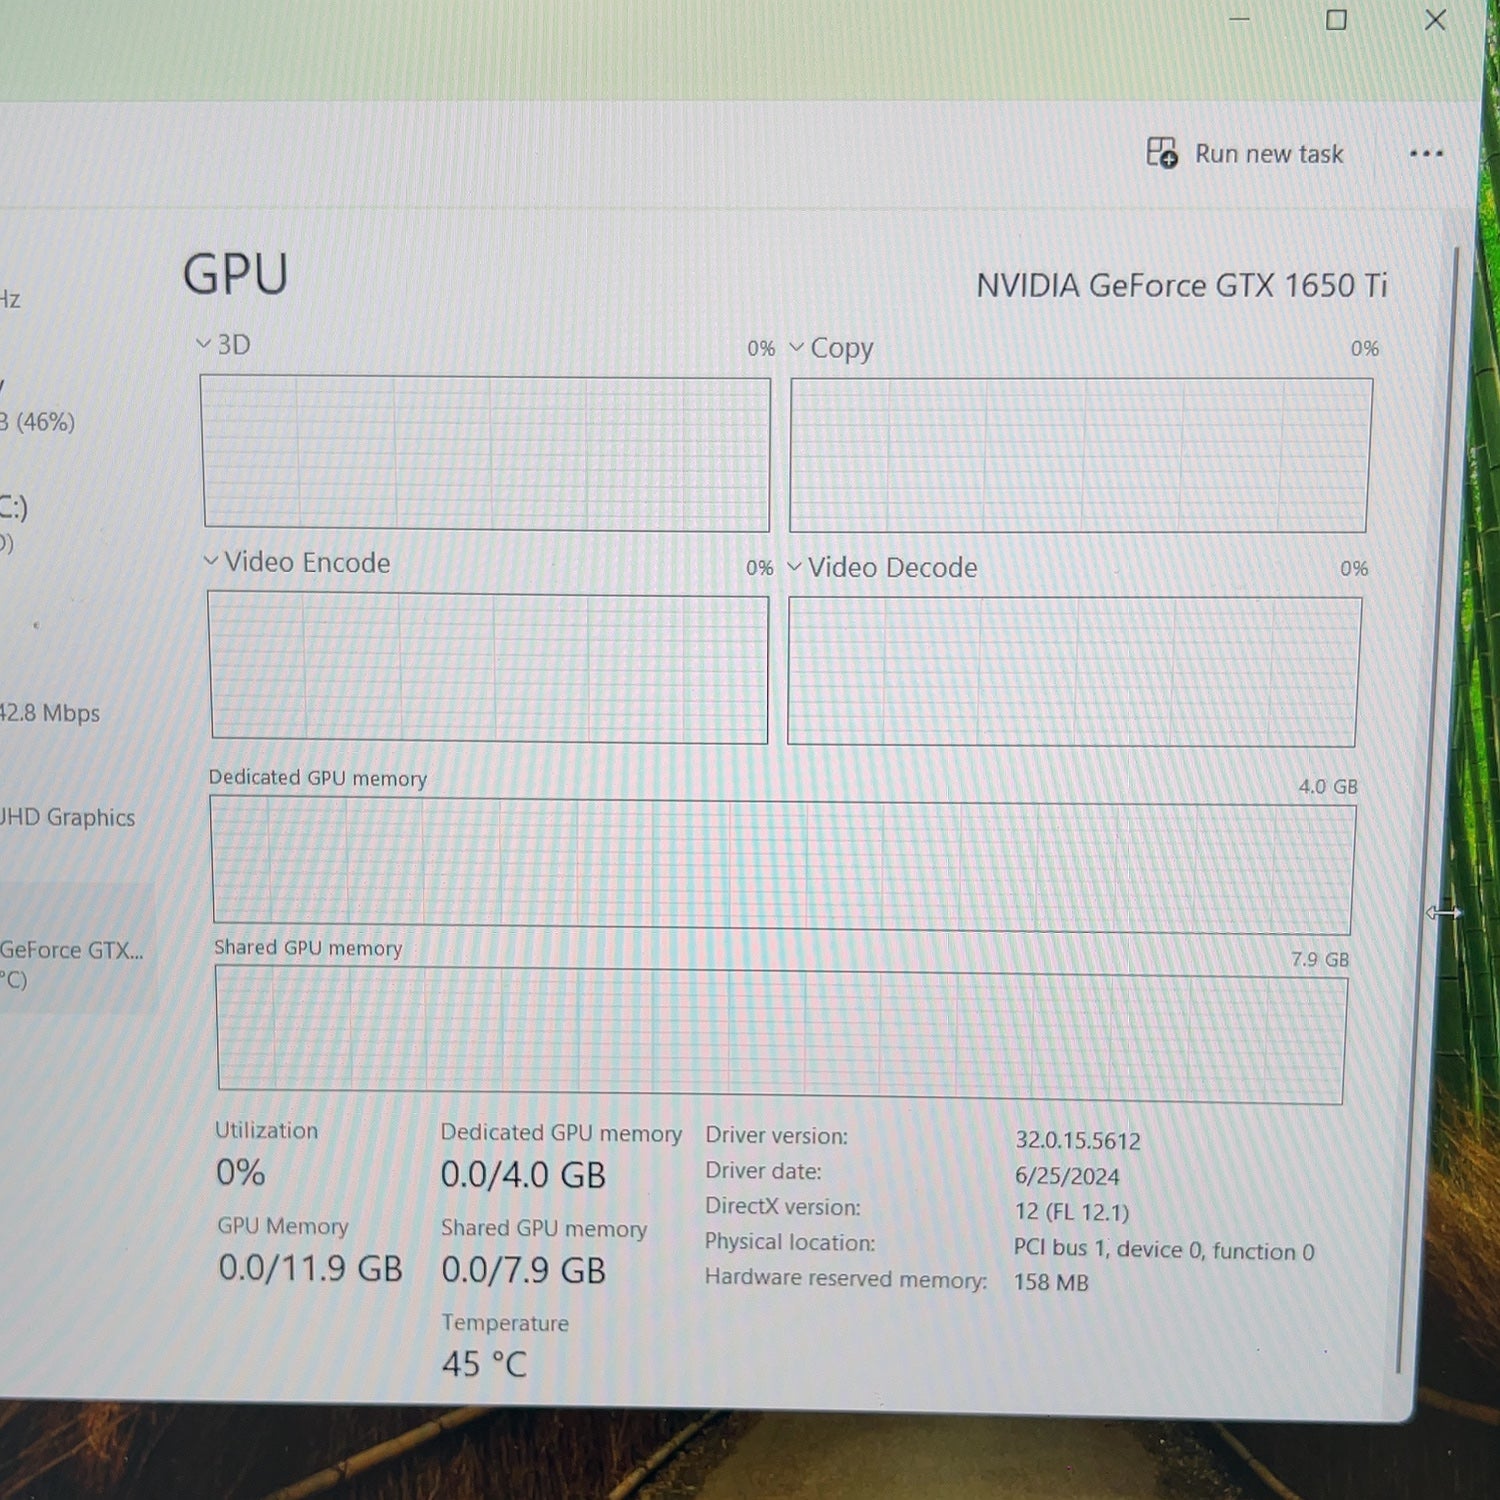
Task: Click the Hardware reserved memory: label
Action: point(846,1278)
